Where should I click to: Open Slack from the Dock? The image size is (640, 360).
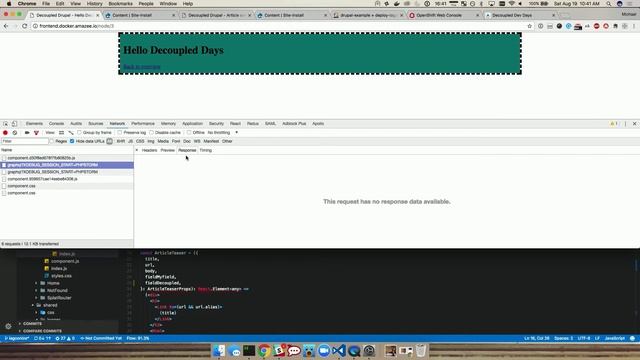point(279,351)
